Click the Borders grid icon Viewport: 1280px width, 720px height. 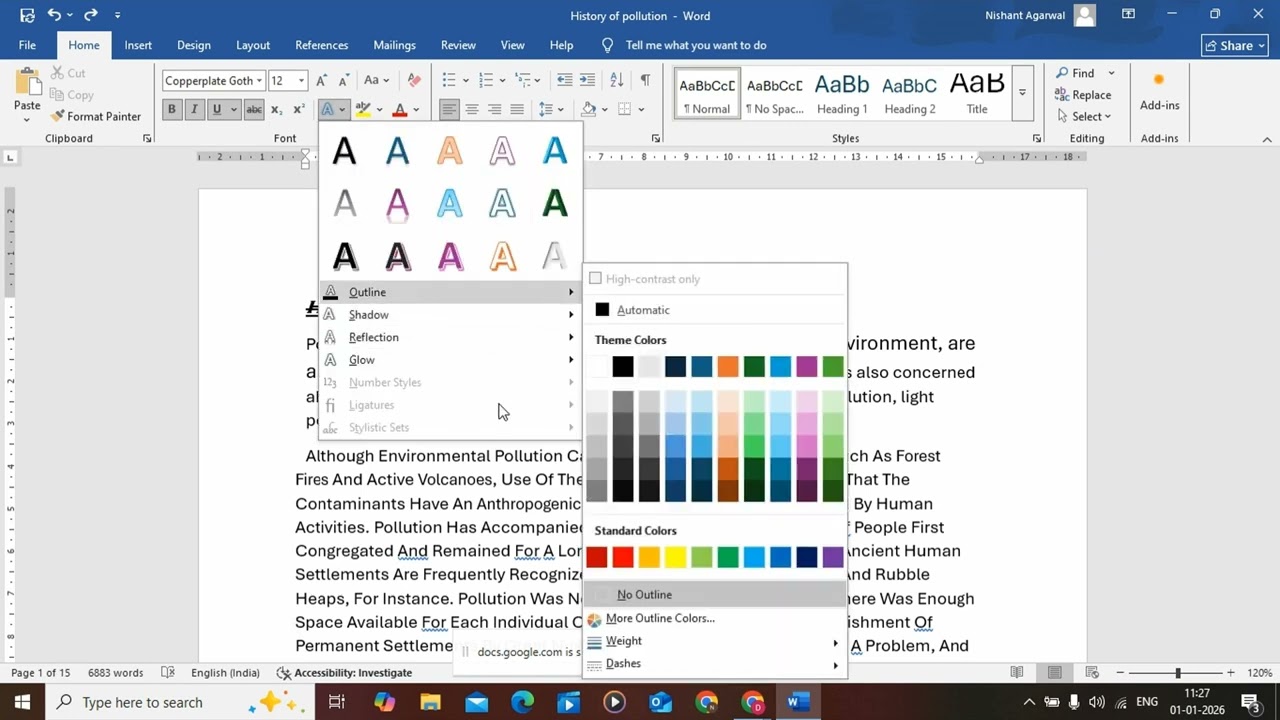coord(625,109)
